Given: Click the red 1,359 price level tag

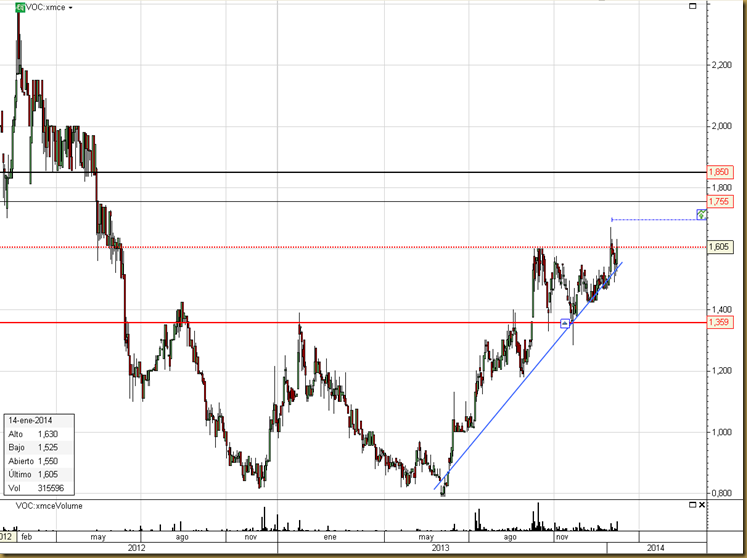Looking at the screenshot, I should click(719, 323).
